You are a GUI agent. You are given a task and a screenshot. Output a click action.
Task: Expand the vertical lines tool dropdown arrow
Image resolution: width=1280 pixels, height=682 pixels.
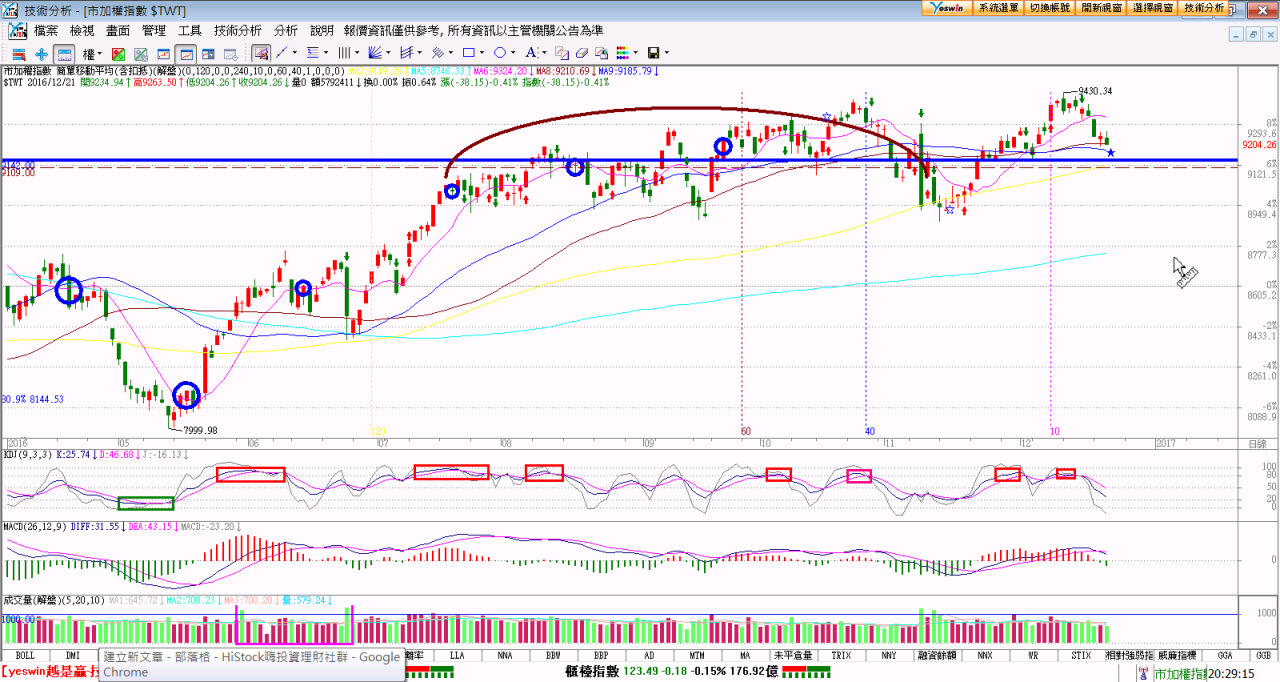click(x=356, y=53)
